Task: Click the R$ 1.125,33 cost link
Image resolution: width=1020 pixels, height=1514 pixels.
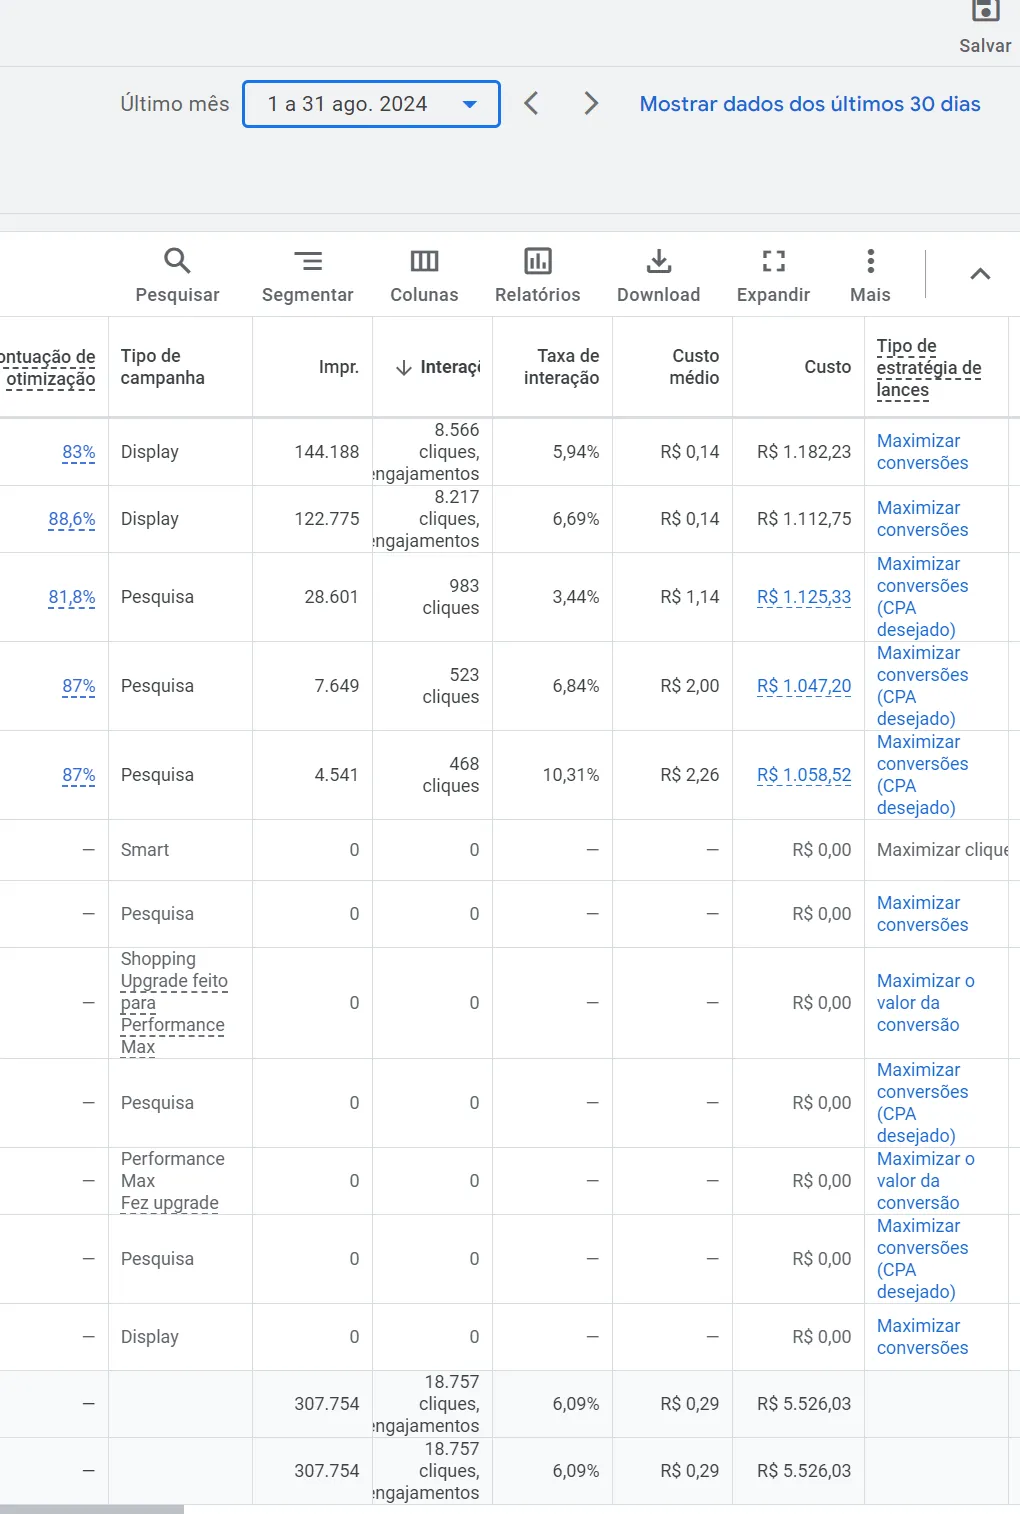Action: pos(803,597)
